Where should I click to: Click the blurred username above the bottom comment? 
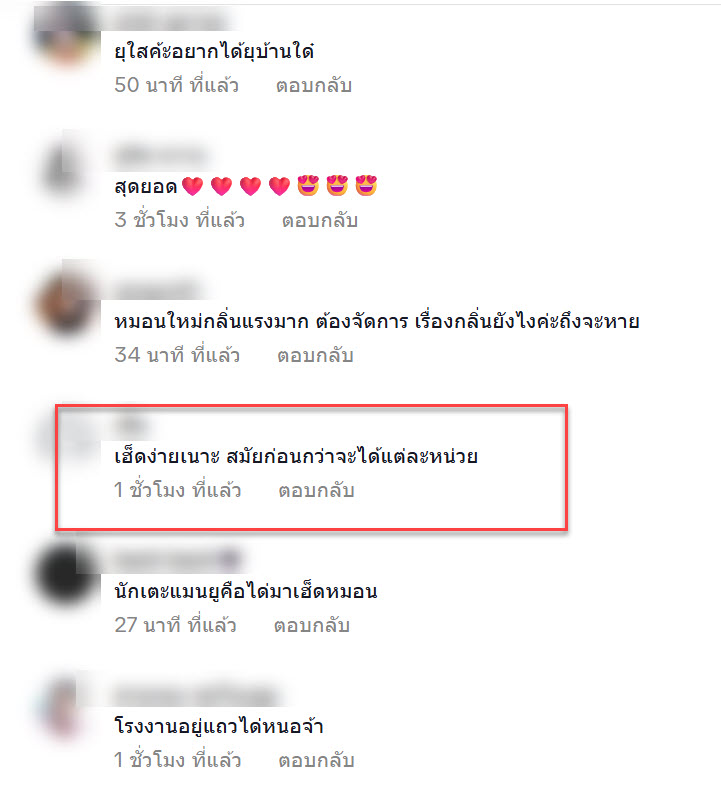(195, 696)
